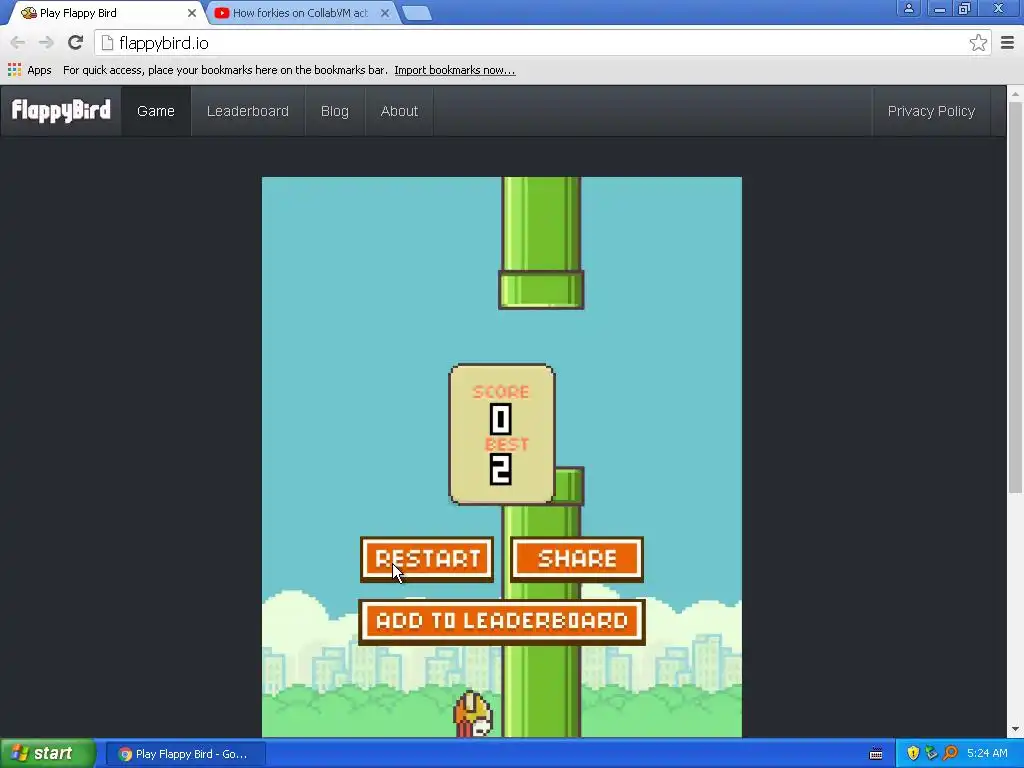Open the Chrome hamburger menu
Viewport: 1024px width, 768px height.
1007,43
